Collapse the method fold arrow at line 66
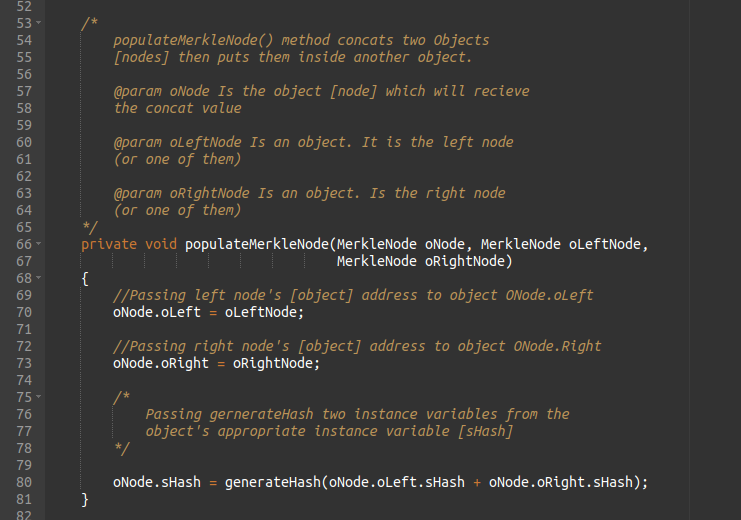The image size is (741, 520). pyautogui.click(x=38, y=243)
